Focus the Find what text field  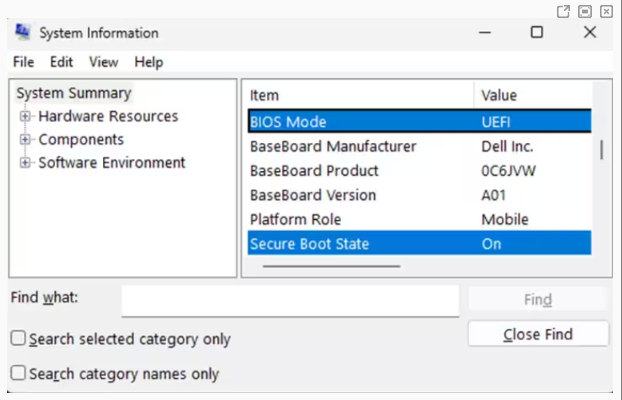coord(290,300)
